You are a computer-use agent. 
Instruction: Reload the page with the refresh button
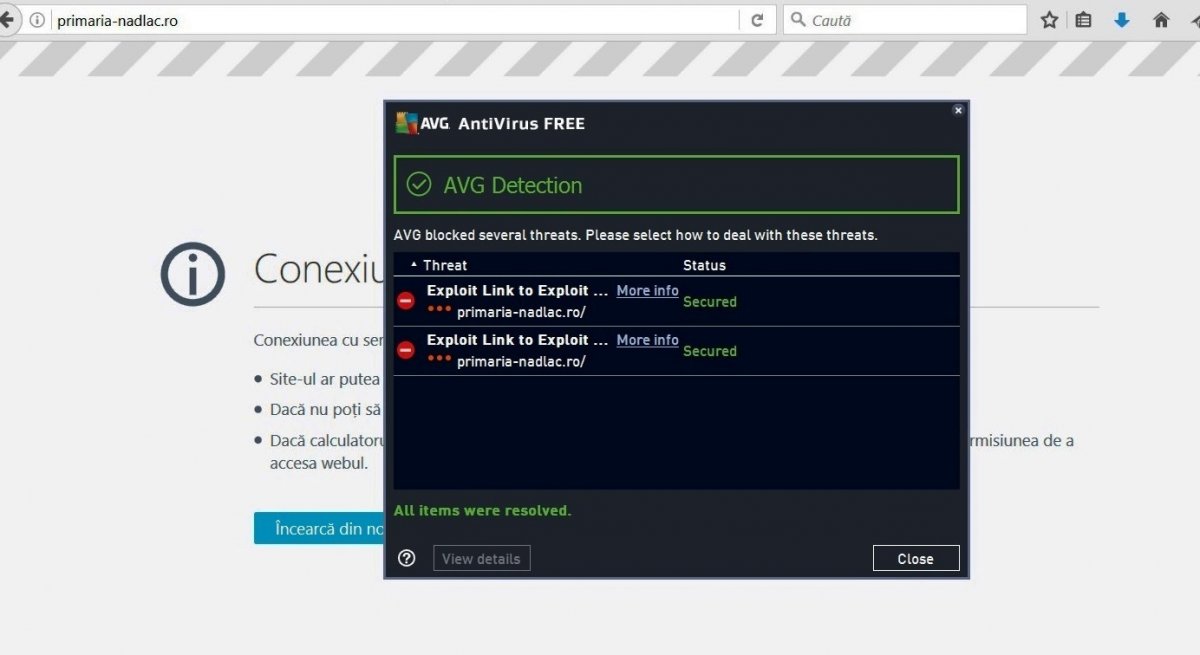[757, 20]
